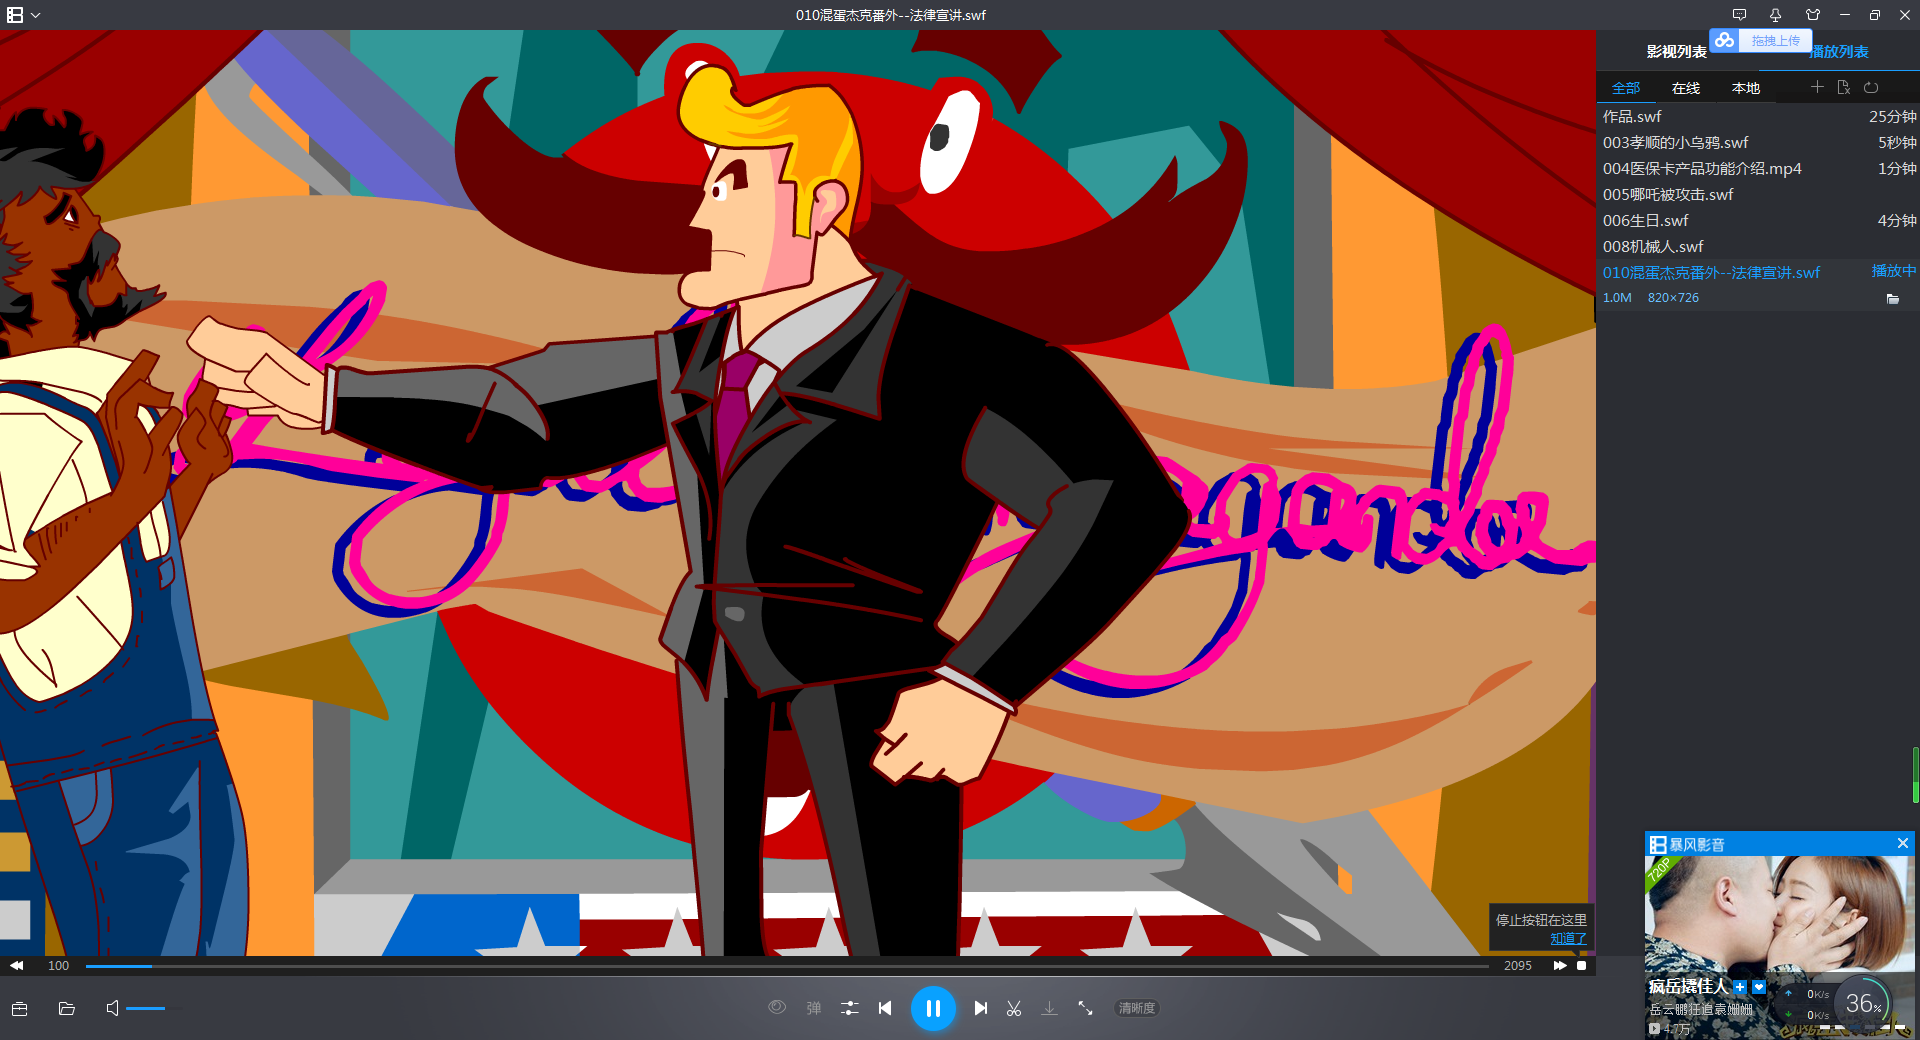
Task: Select 006生日.swf in the playlist
Action: pos(1758,220)
